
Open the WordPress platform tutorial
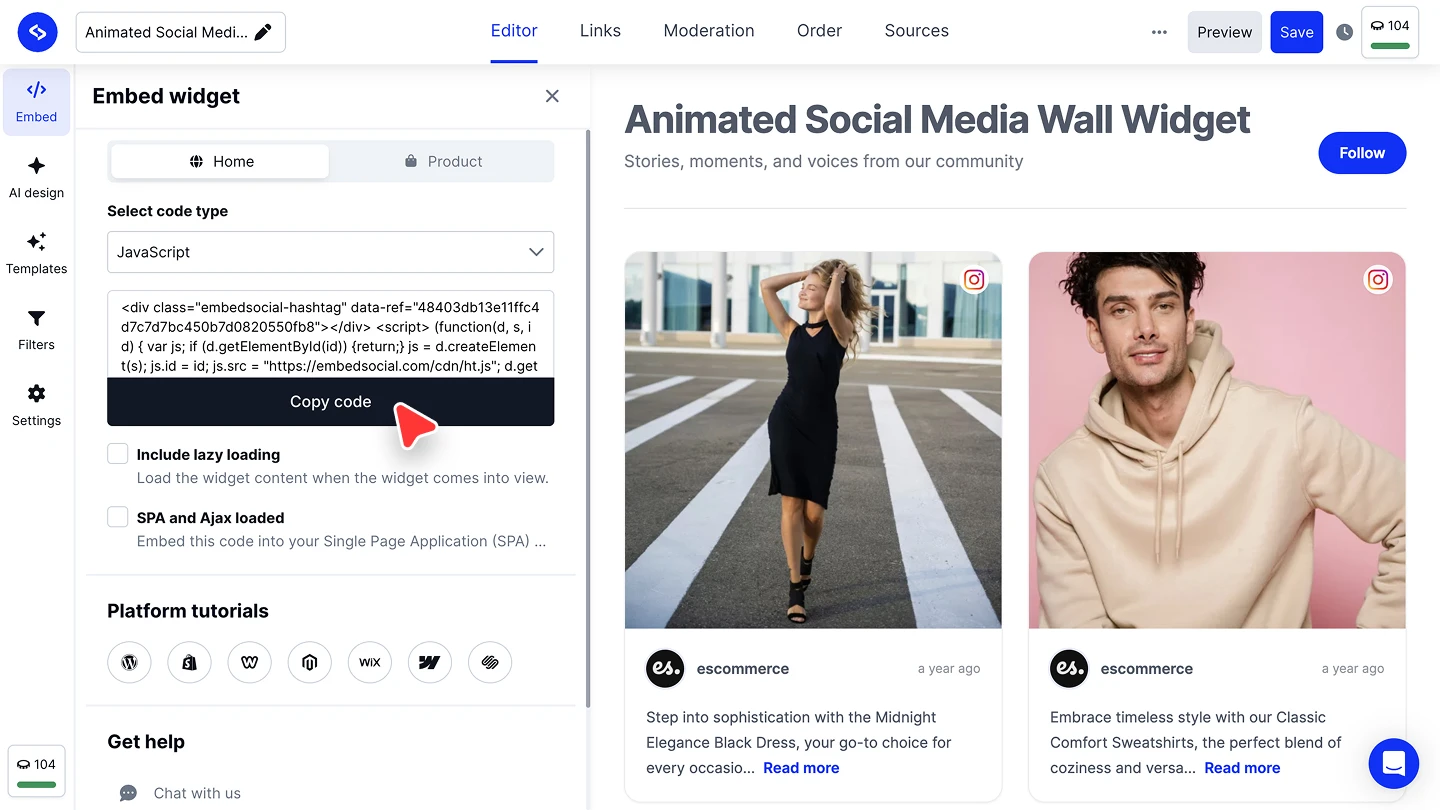(x=129, y=662)
